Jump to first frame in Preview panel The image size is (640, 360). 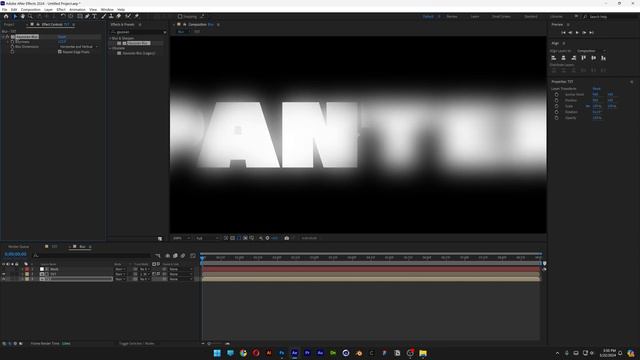pos(563,32)
